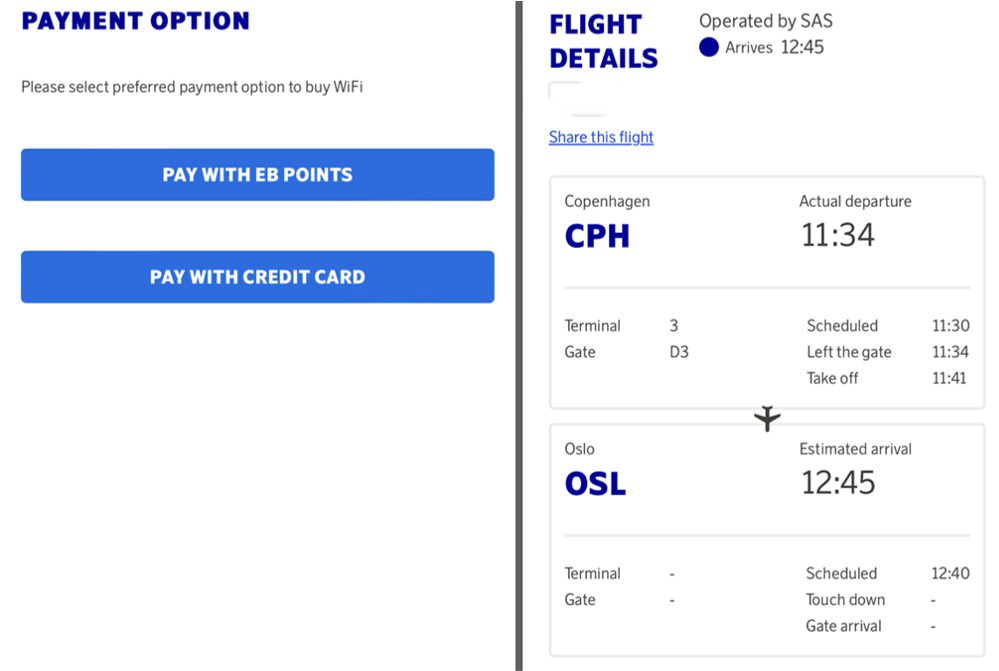This screenshot has height=671, width=999.
Task: Click the Gate D3 value
Action: pyautogui.click(x=679, y=352)
